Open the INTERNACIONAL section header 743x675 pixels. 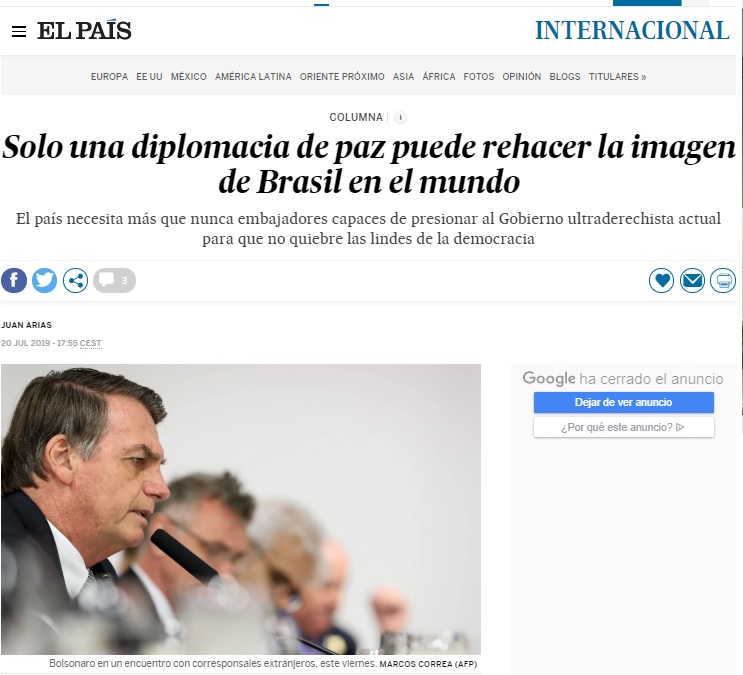632,31
